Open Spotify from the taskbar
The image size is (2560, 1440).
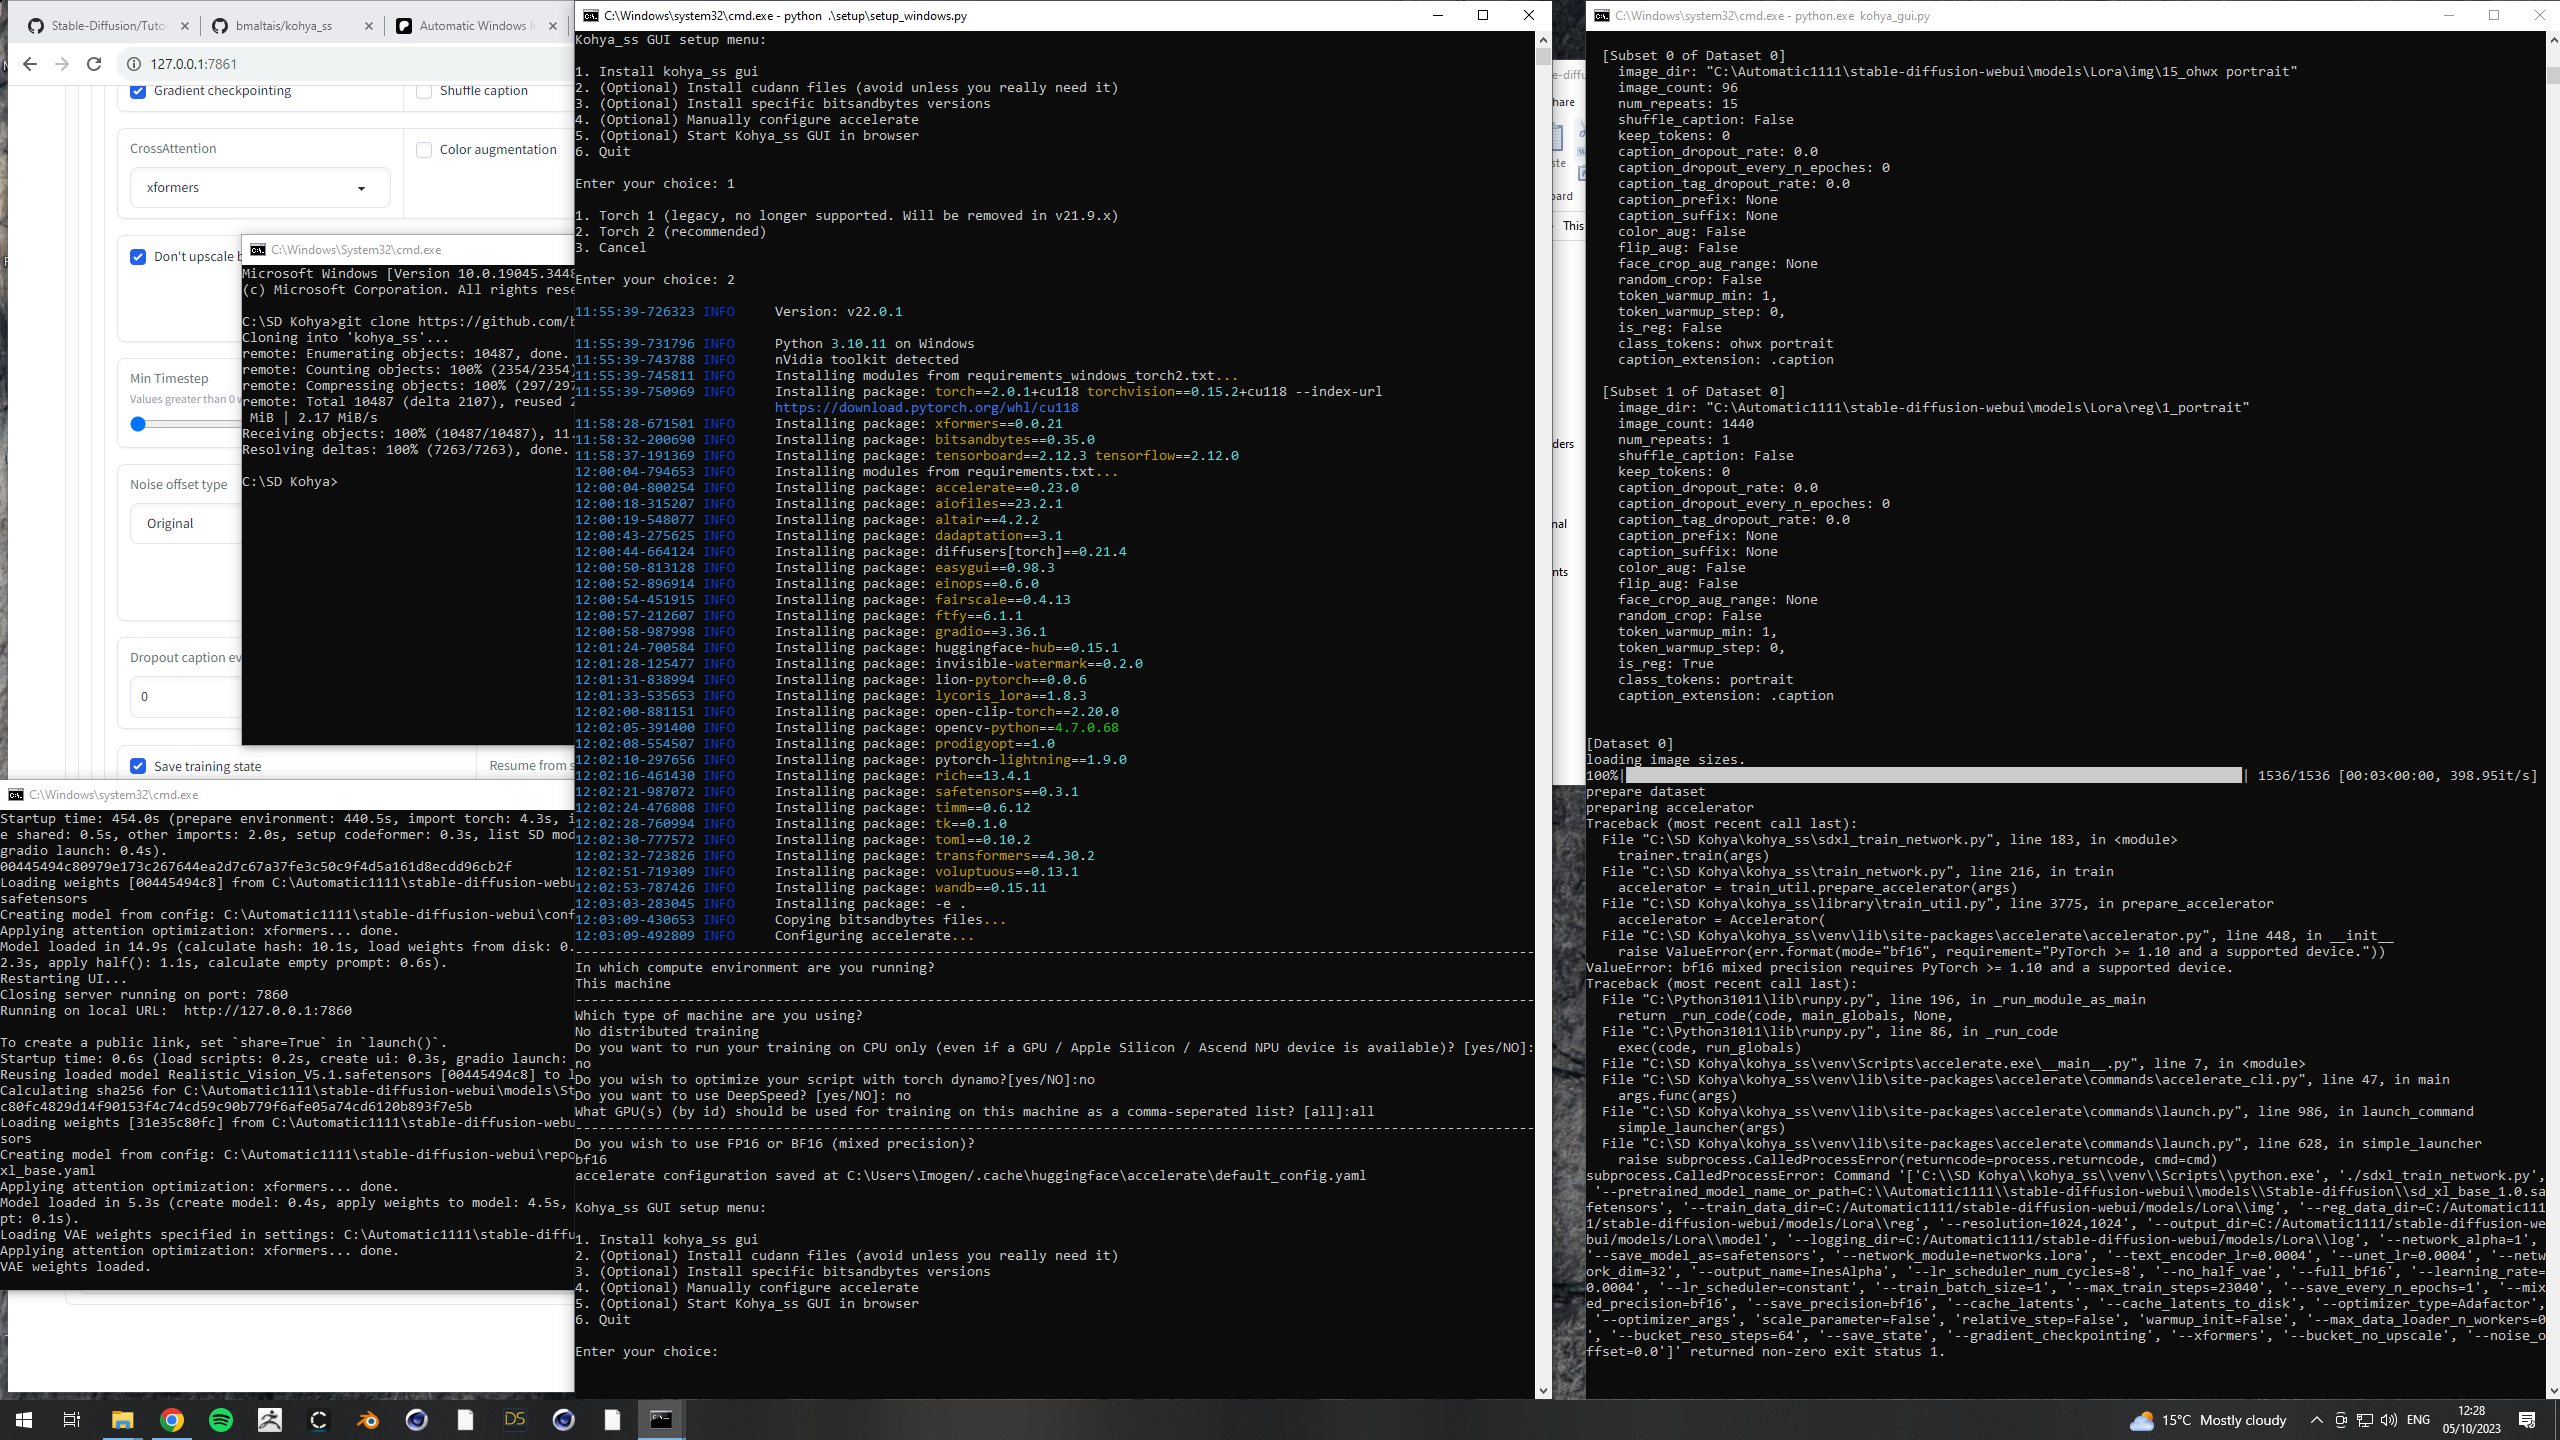pyautogui.click(x=220, y=1420)
